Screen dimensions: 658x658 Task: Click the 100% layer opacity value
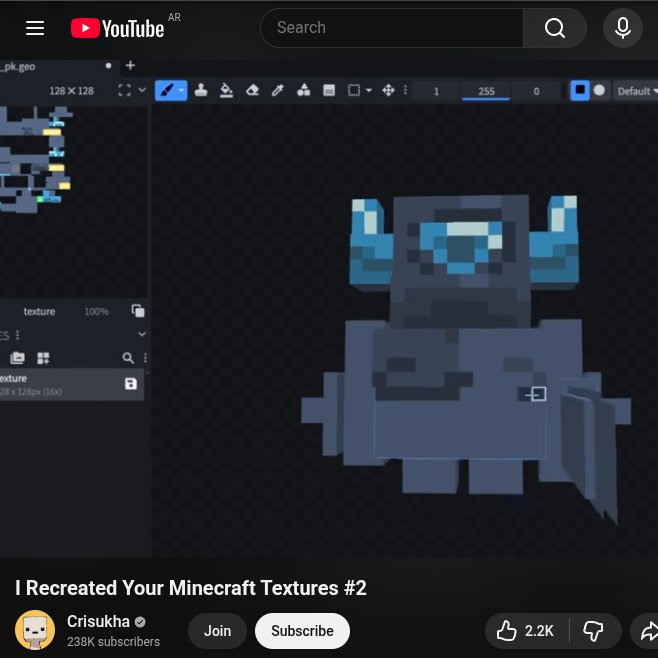[97, 311]
